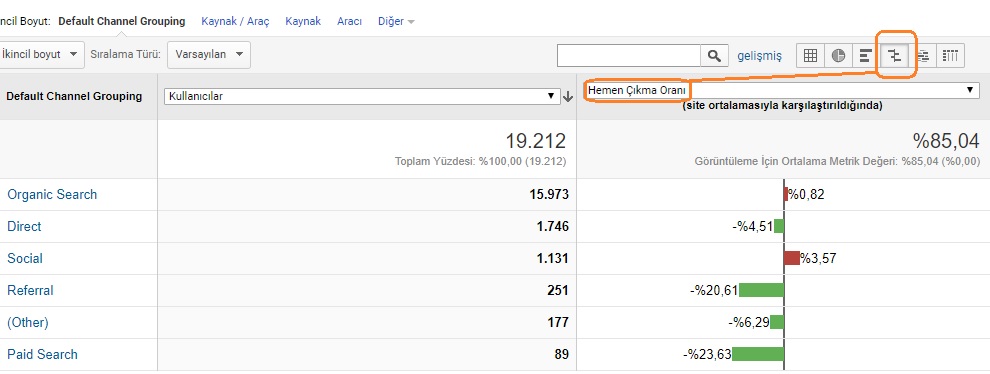Click the 1.746 users value
990x374 pixels.
[552, 226]
